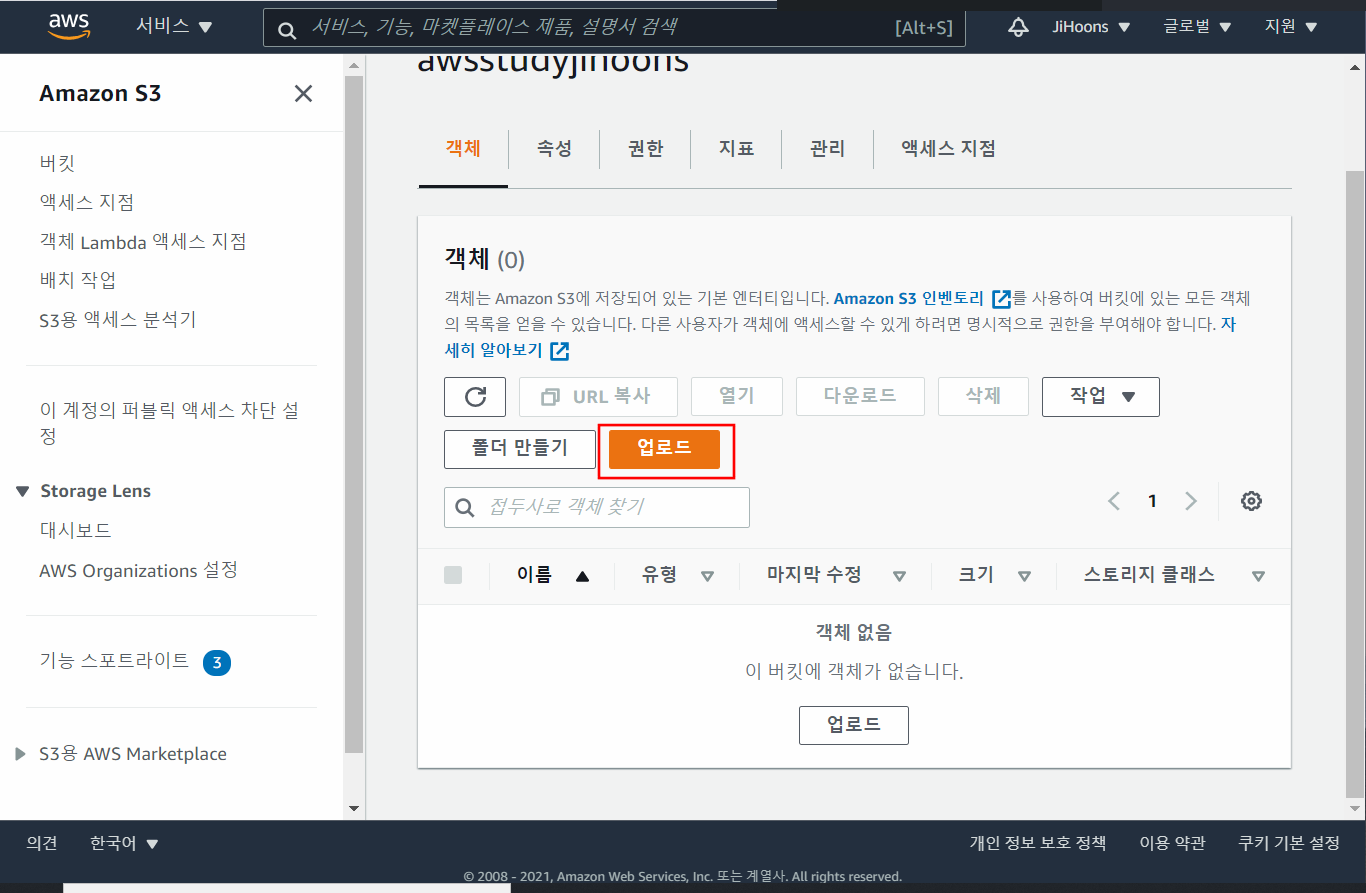Click 업로드 button in empty table area
The height and width of the screenshot is (893, 1366).
[854, 725]
